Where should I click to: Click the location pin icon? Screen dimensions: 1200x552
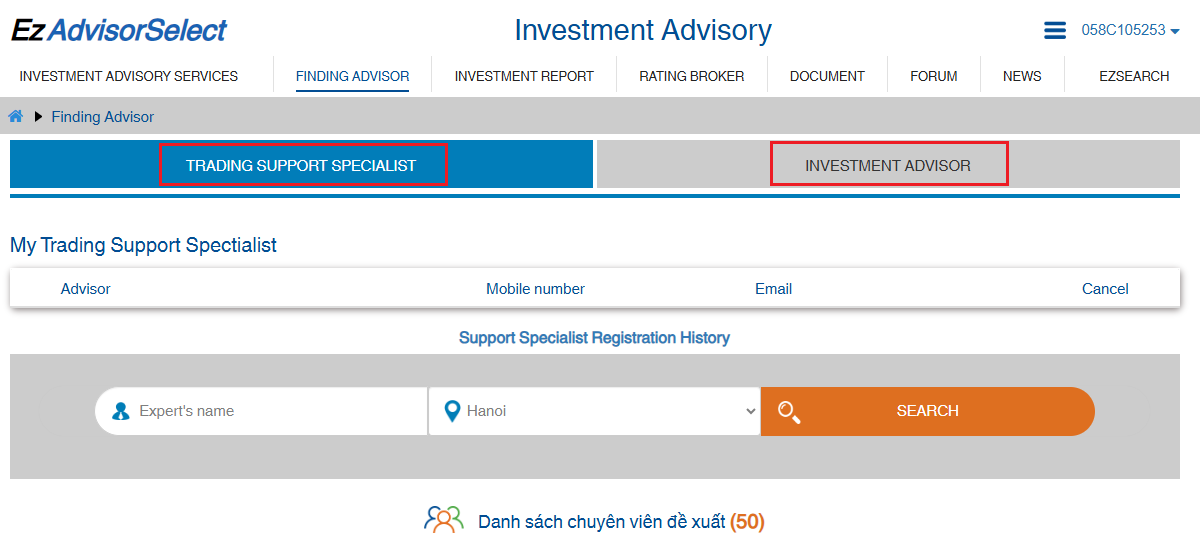pos(452,411)
